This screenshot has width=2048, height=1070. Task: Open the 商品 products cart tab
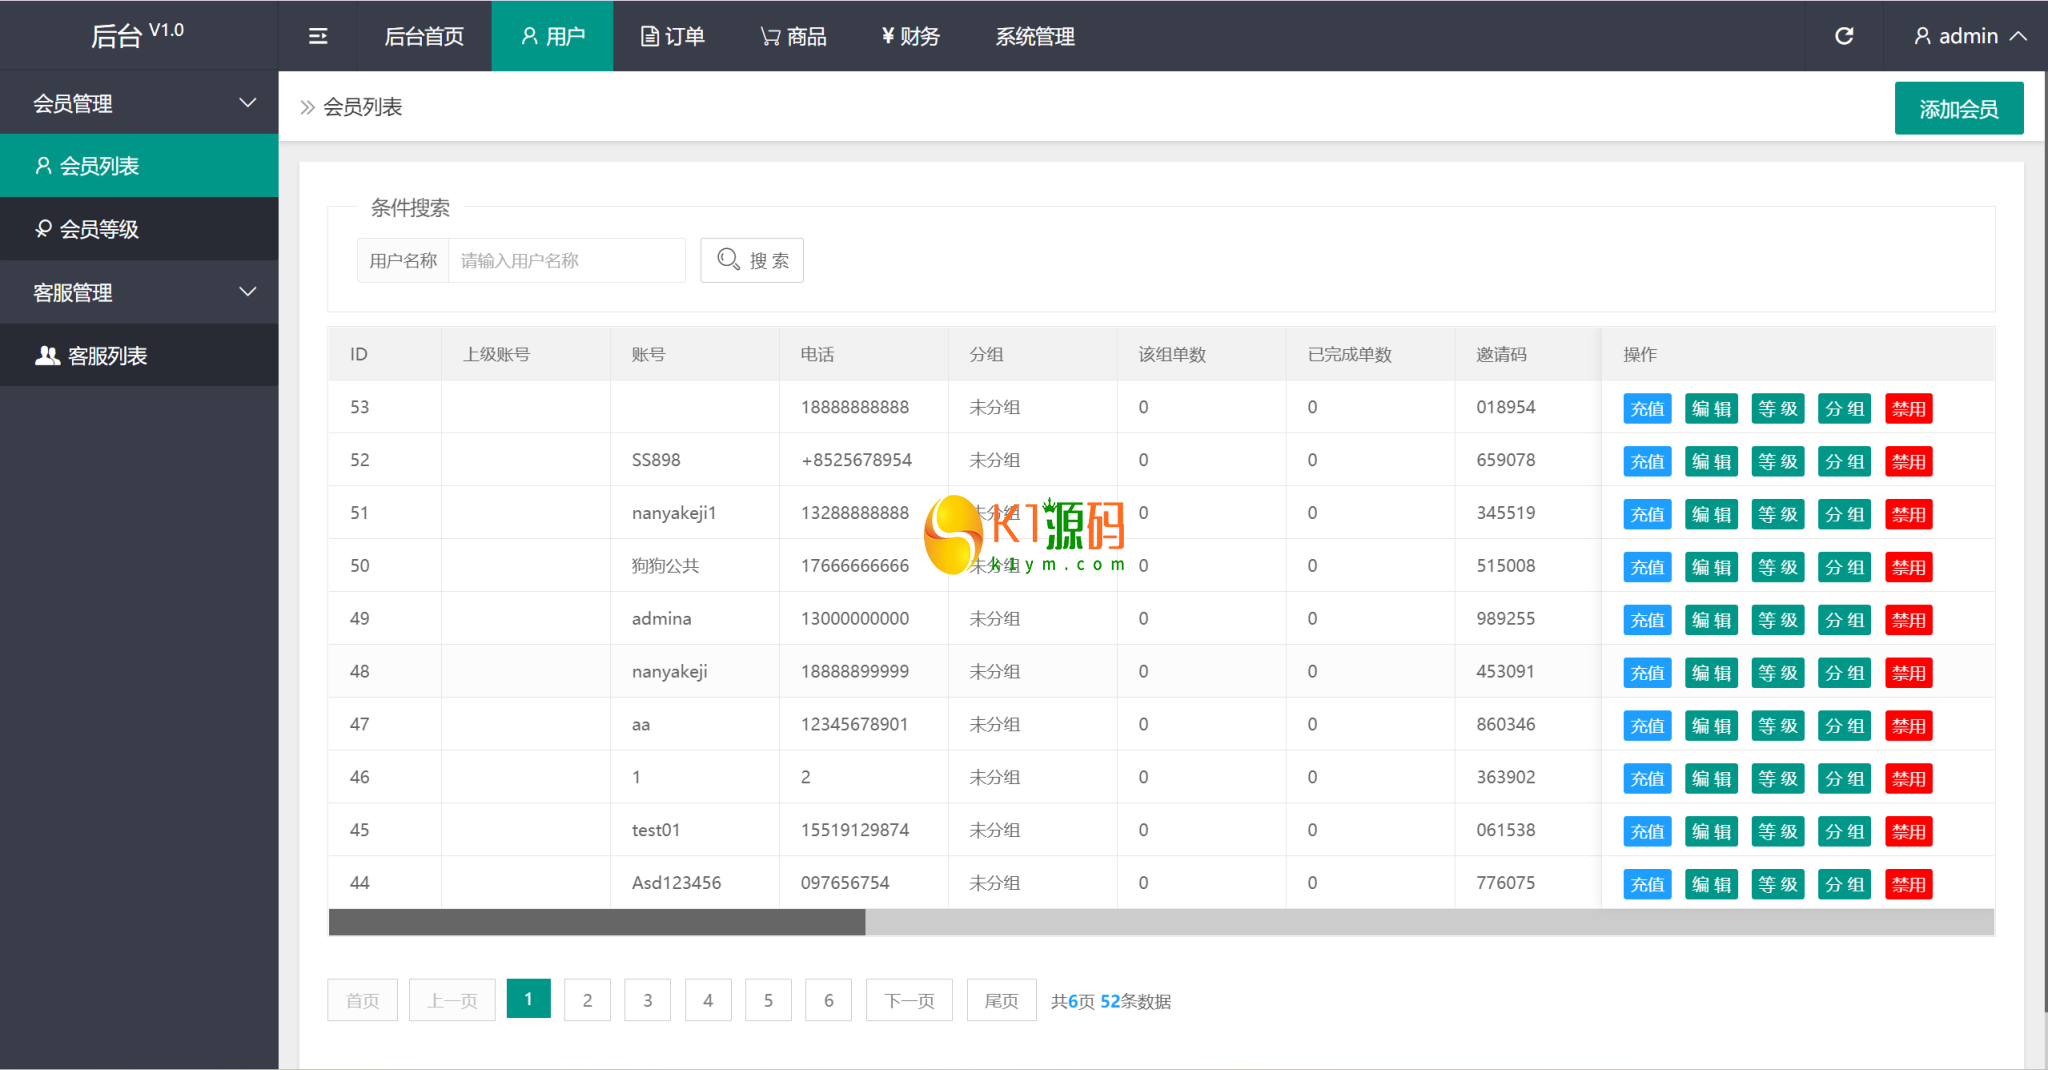[x=793, y=36]
